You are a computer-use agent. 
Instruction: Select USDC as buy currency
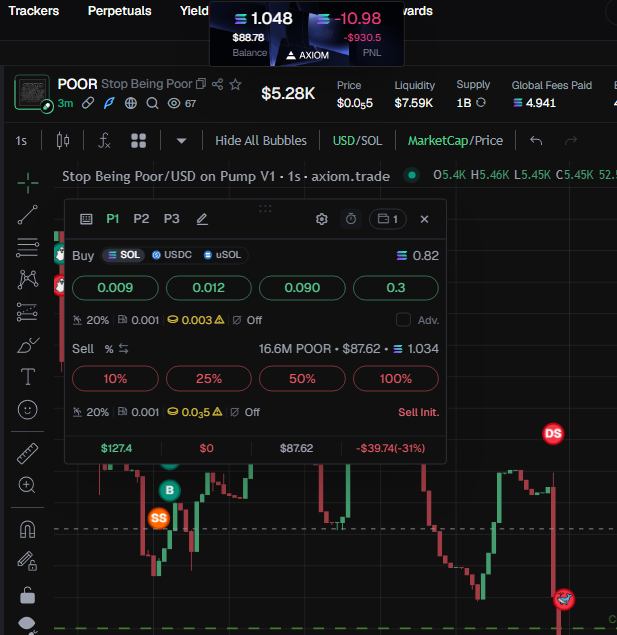(x=172, y=255)
